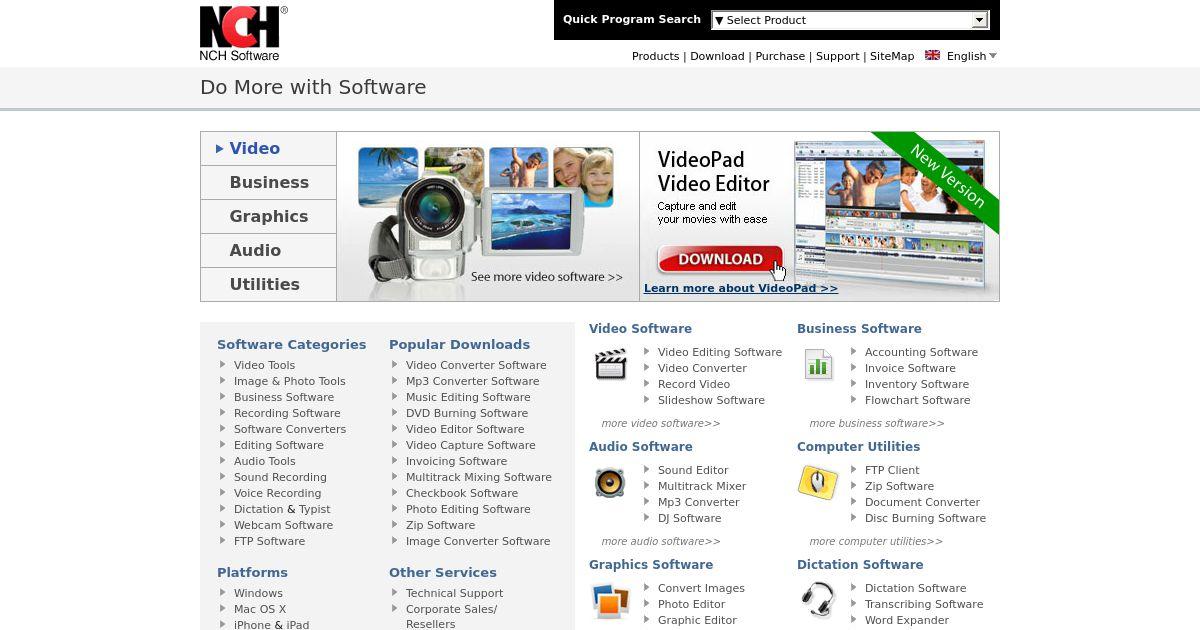Click more video software link
Screen dimensions: 1200x630
click(661, 423)
